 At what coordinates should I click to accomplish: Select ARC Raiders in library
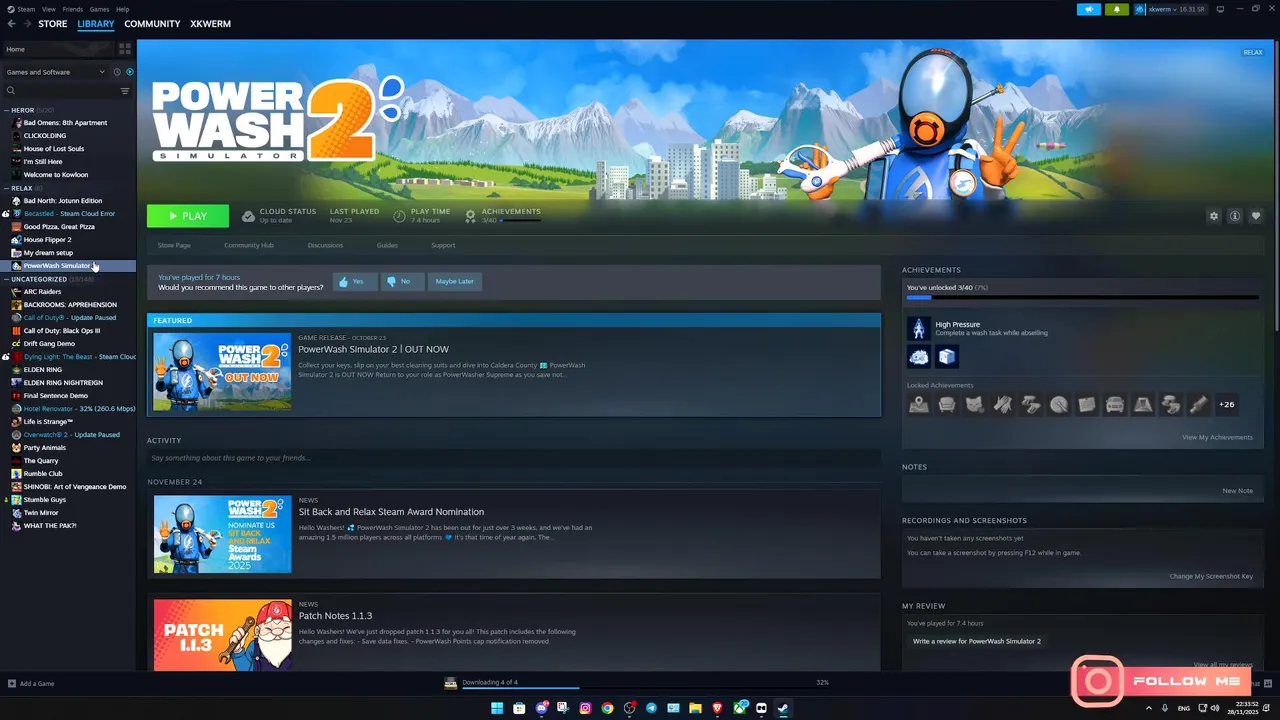coord(42,292)
